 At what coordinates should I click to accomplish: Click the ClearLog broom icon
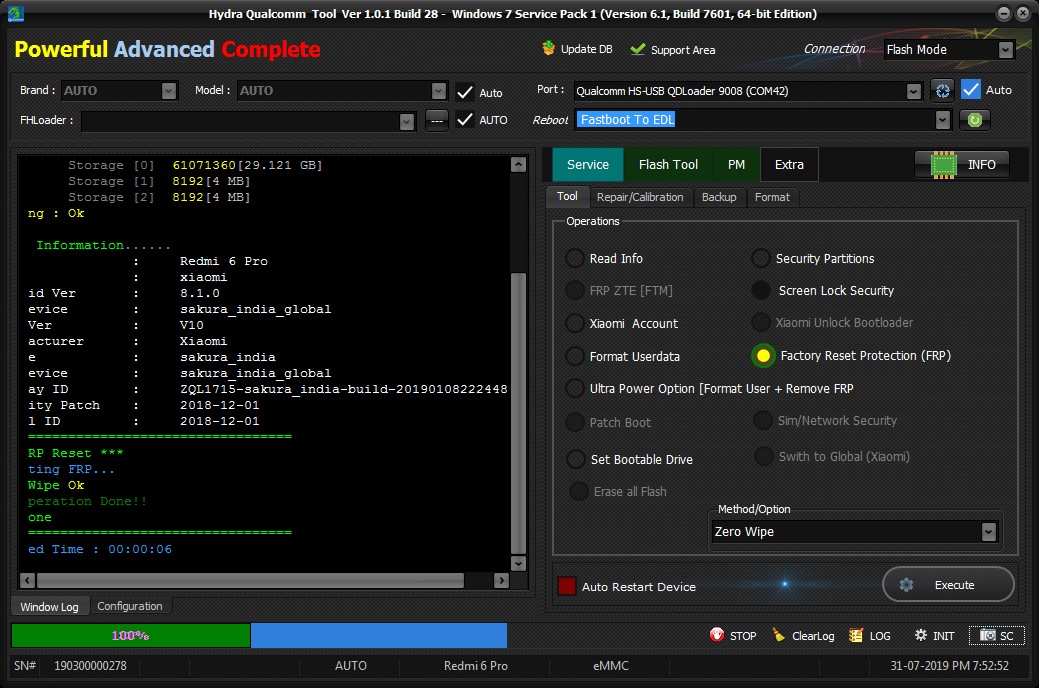click(779, 635)
